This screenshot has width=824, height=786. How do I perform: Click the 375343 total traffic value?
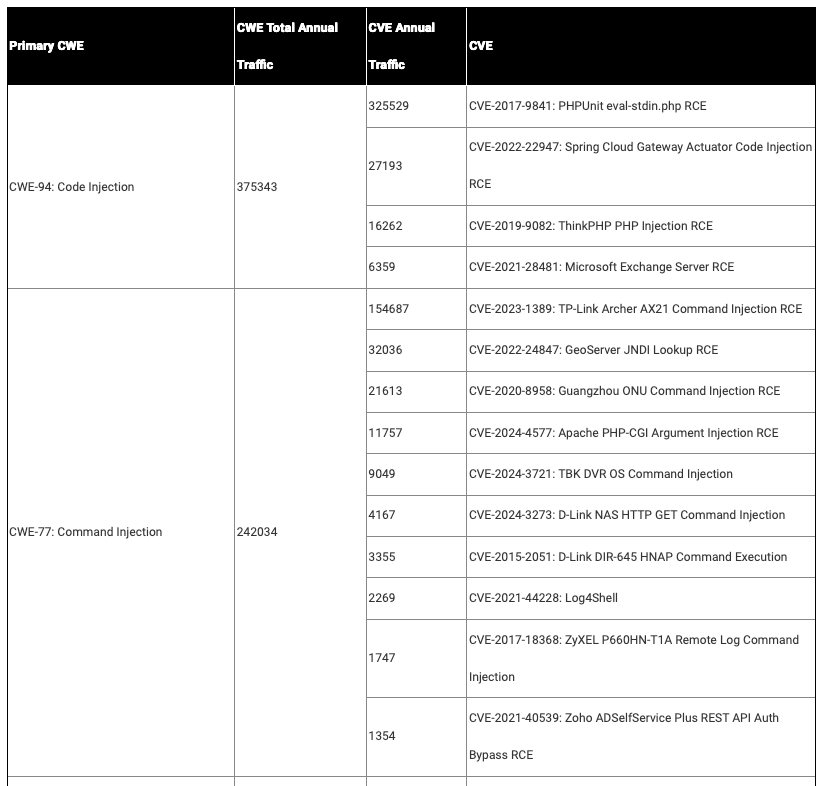pyautogui.click(x=257, y=187)
